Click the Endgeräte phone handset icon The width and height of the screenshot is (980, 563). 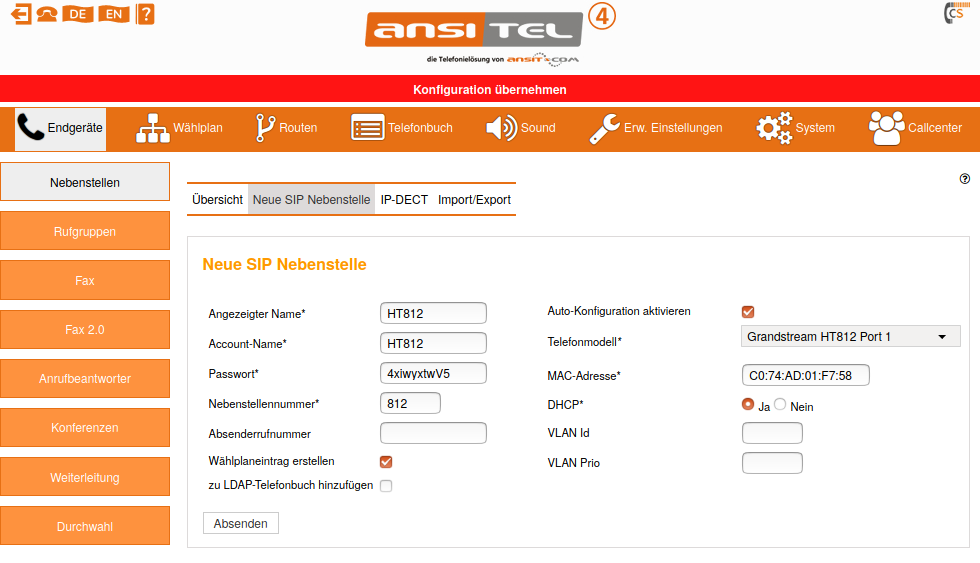pyautogui.click(x=30, y=127)
